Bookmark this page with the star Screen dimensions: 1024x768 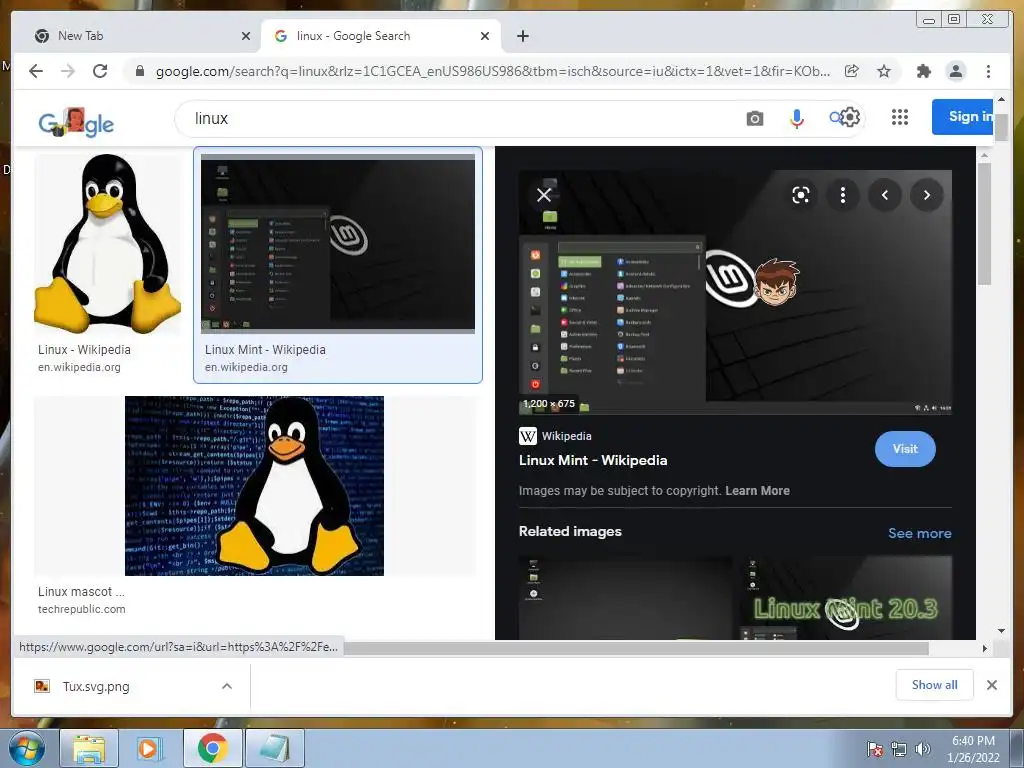click(884, 71)
